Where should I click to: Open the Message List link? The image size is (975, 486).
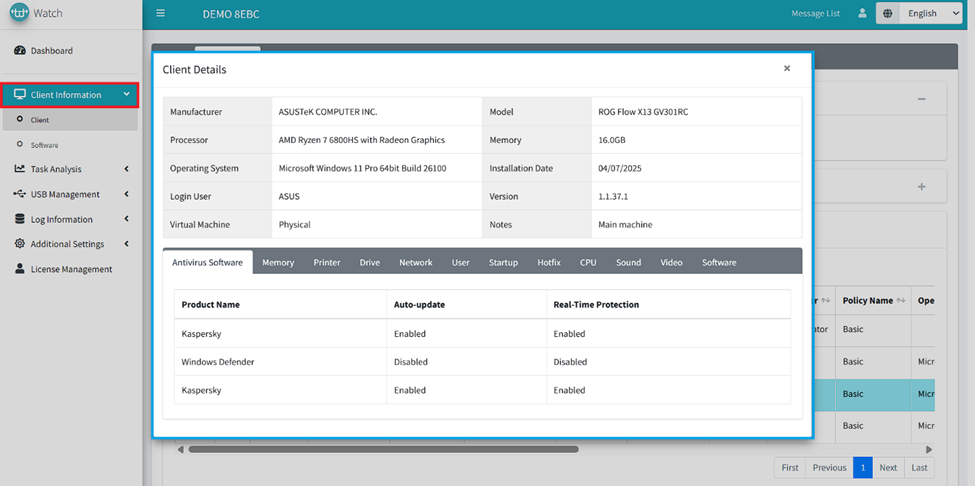click(x=815, y=14)
